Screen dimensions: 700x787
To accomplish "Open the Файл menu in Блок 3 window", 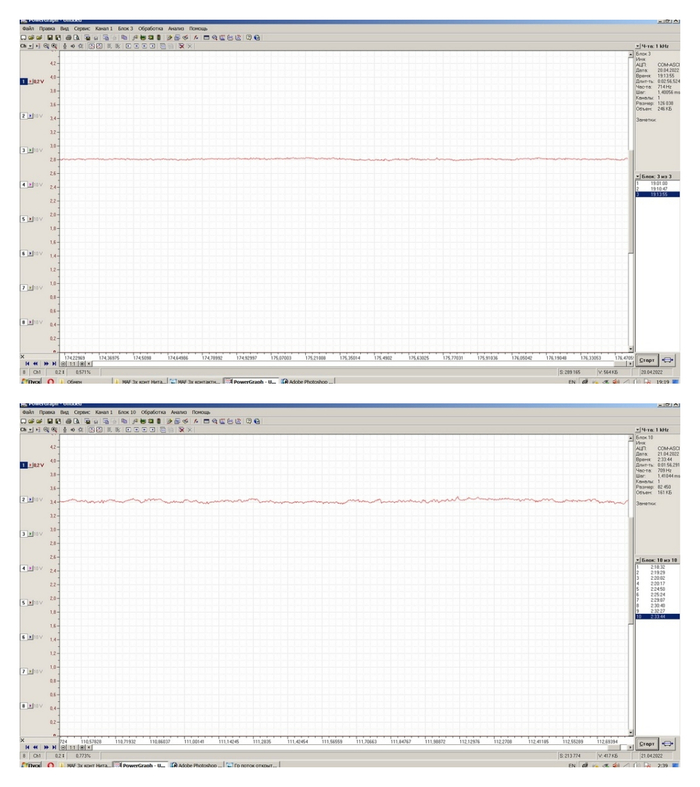I will pyautogui.click(x=28, y=29).
